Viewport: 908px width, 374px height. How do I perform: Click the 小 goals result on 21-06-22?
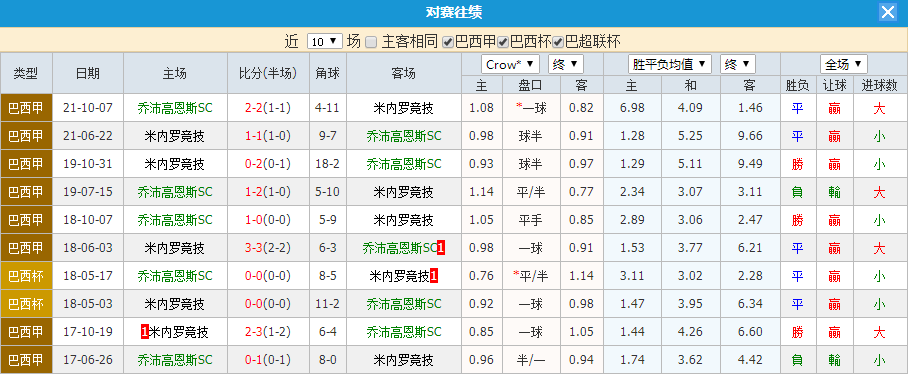pyautogui.click(x=879, y=136)
